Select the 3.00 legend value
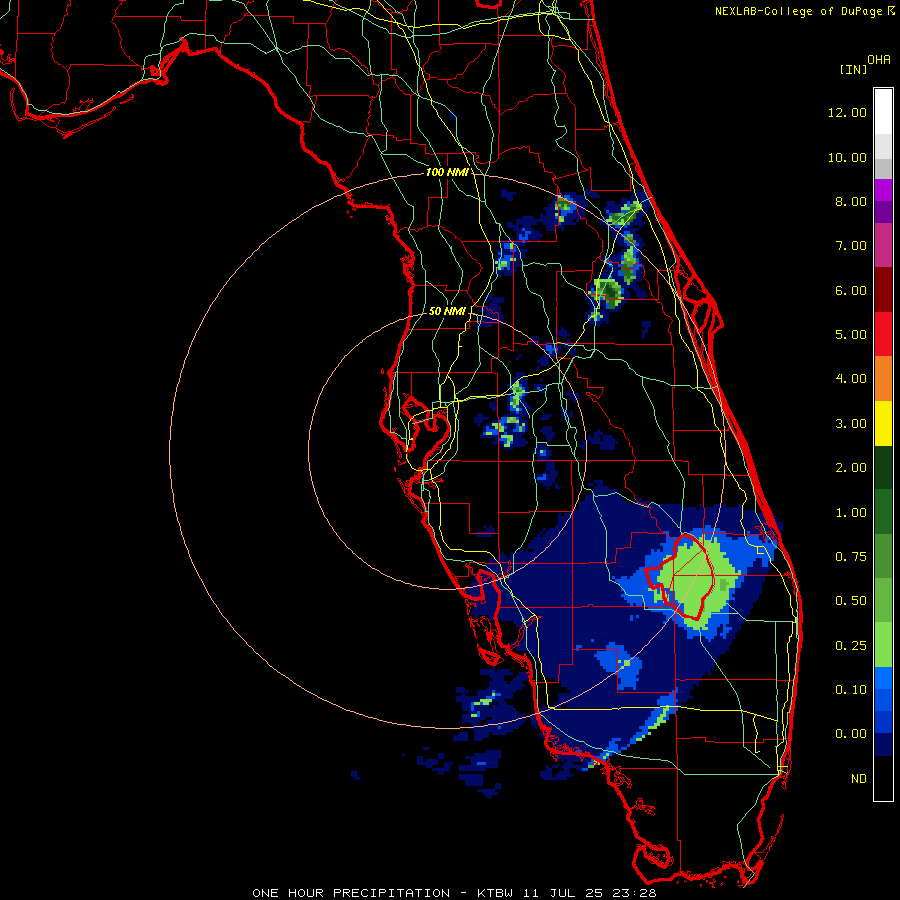Viewport: 900px width, 900px height. (851, 424)
